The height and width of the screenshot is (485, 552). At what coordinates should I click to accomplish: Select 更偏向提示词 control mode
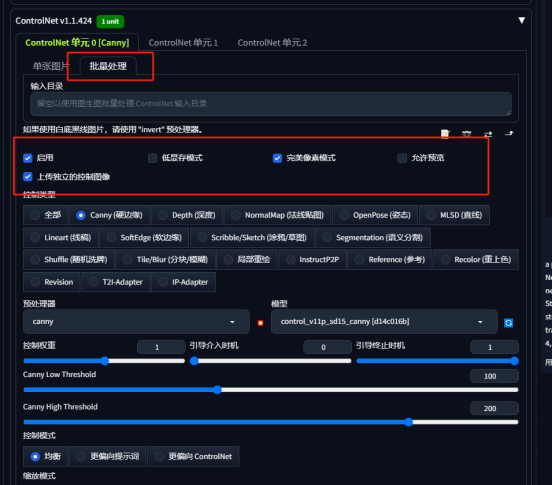pyautogui.click(x=108, y=456)
